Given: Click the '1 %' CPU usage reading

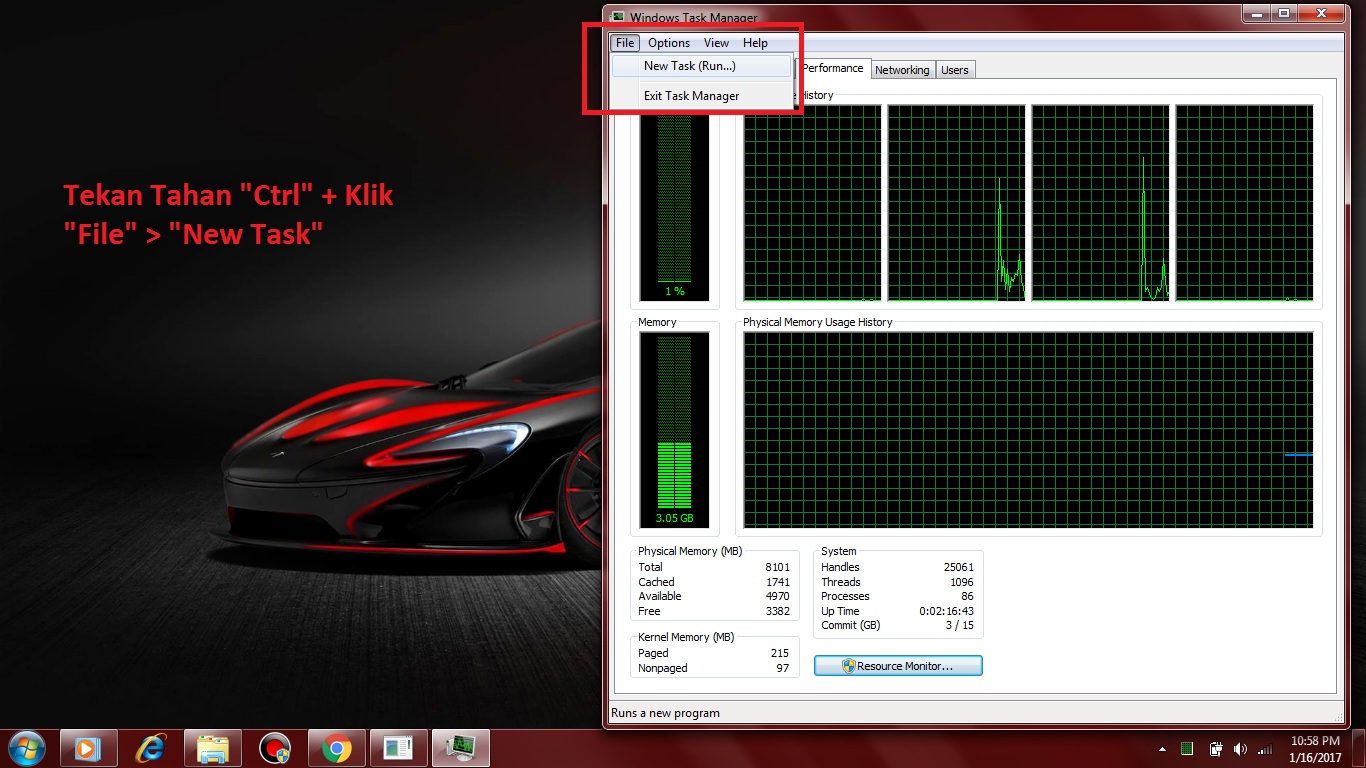Looking at the screenshot, I should [x=675, y=291].
